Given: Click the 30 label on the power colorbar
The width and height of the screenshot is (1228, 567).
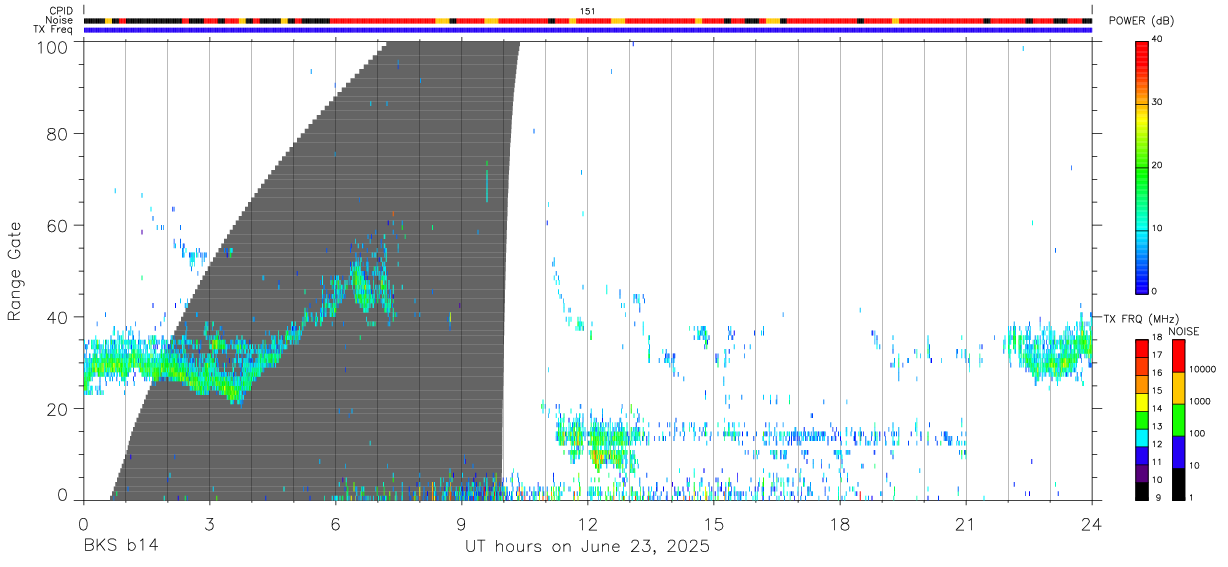Looking at the screenshot, I should click(x=1158, y=102).
